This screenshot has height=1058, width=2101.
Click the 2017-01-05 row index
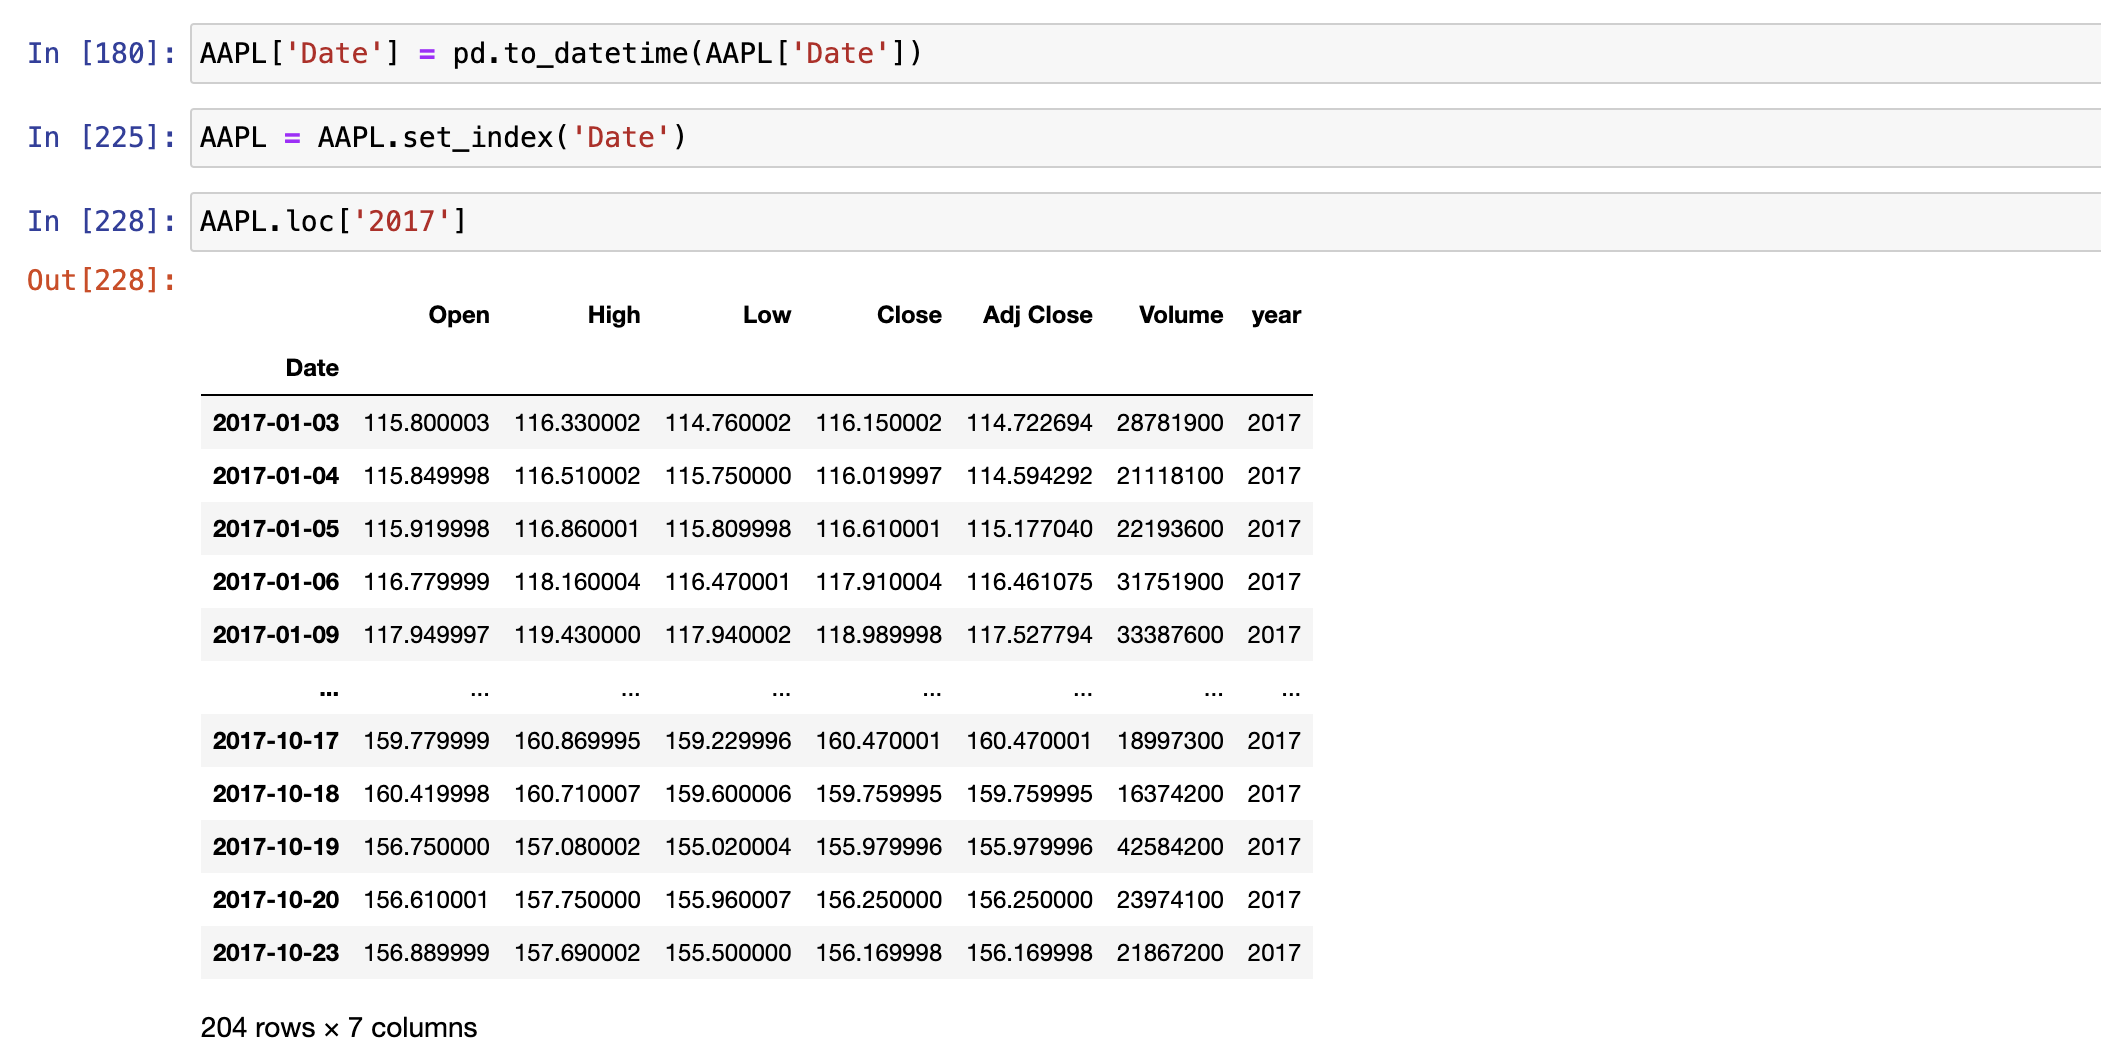[276, 529]
